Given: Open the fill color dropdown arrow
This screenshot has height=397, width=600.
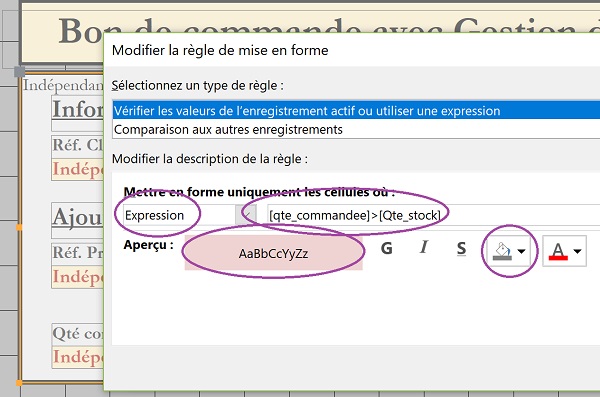Looking at the screenshot, I should click(x=521, y=252).
